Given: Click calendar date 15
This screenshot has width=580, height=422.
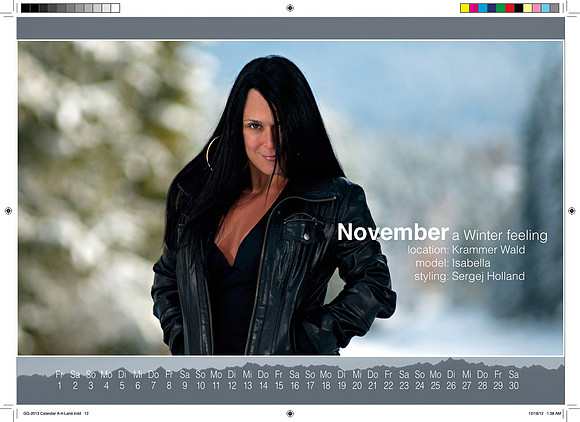Looking at the screenshot, I should tap(279, 386).
